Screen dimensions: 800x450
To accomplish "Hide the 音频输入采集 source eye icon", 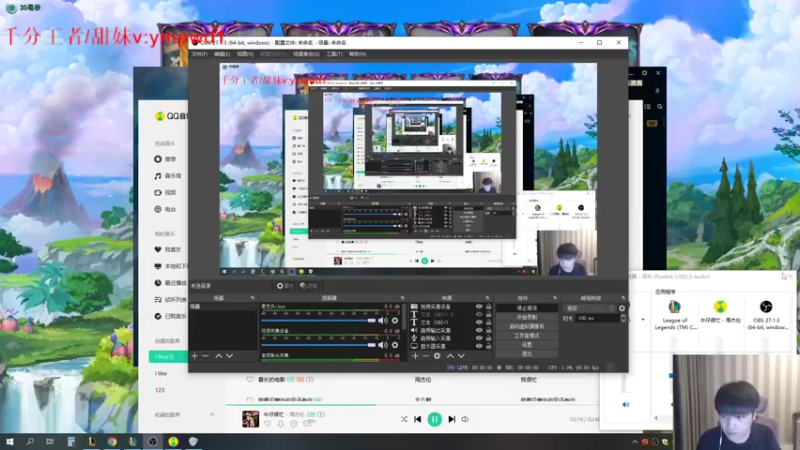I will pyautogui.click(x=479, y=338).
